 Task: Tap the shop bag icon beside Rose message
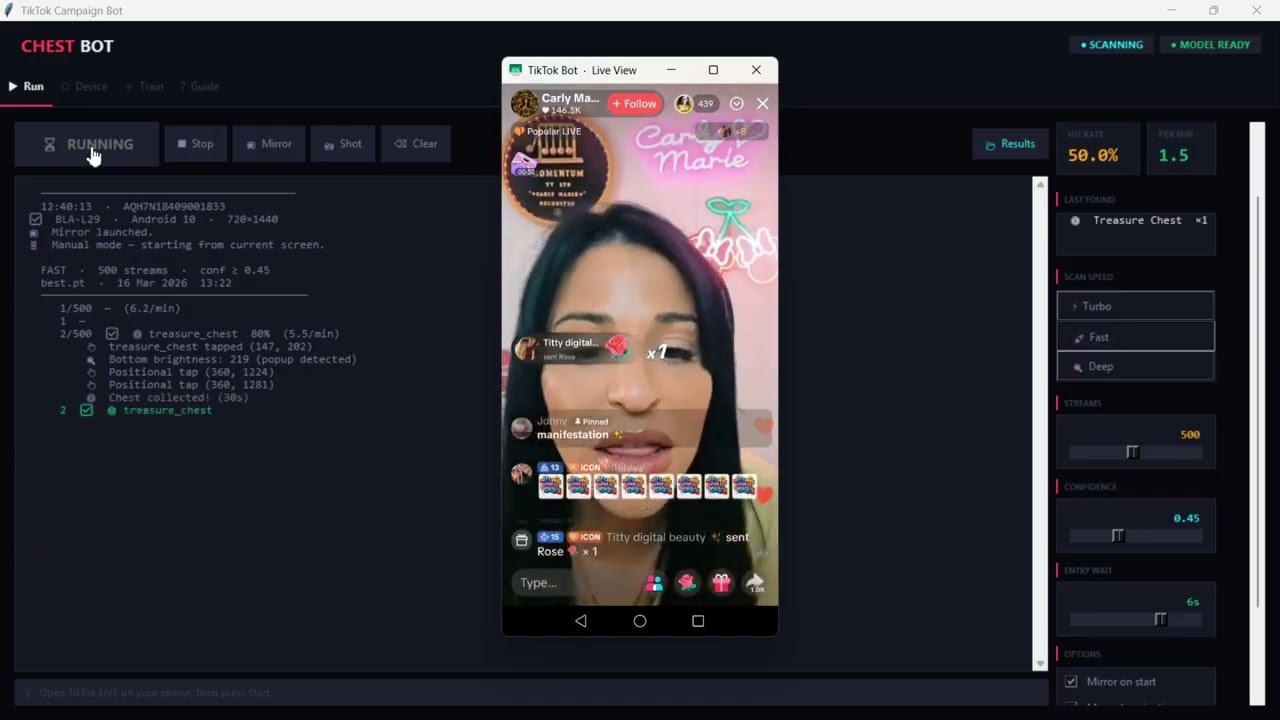tap(521, 540)
